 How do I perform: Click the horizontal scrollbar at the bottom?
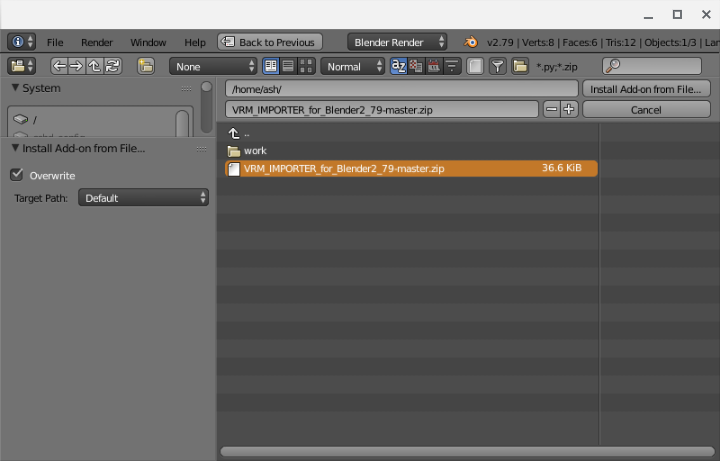point(467,452)
